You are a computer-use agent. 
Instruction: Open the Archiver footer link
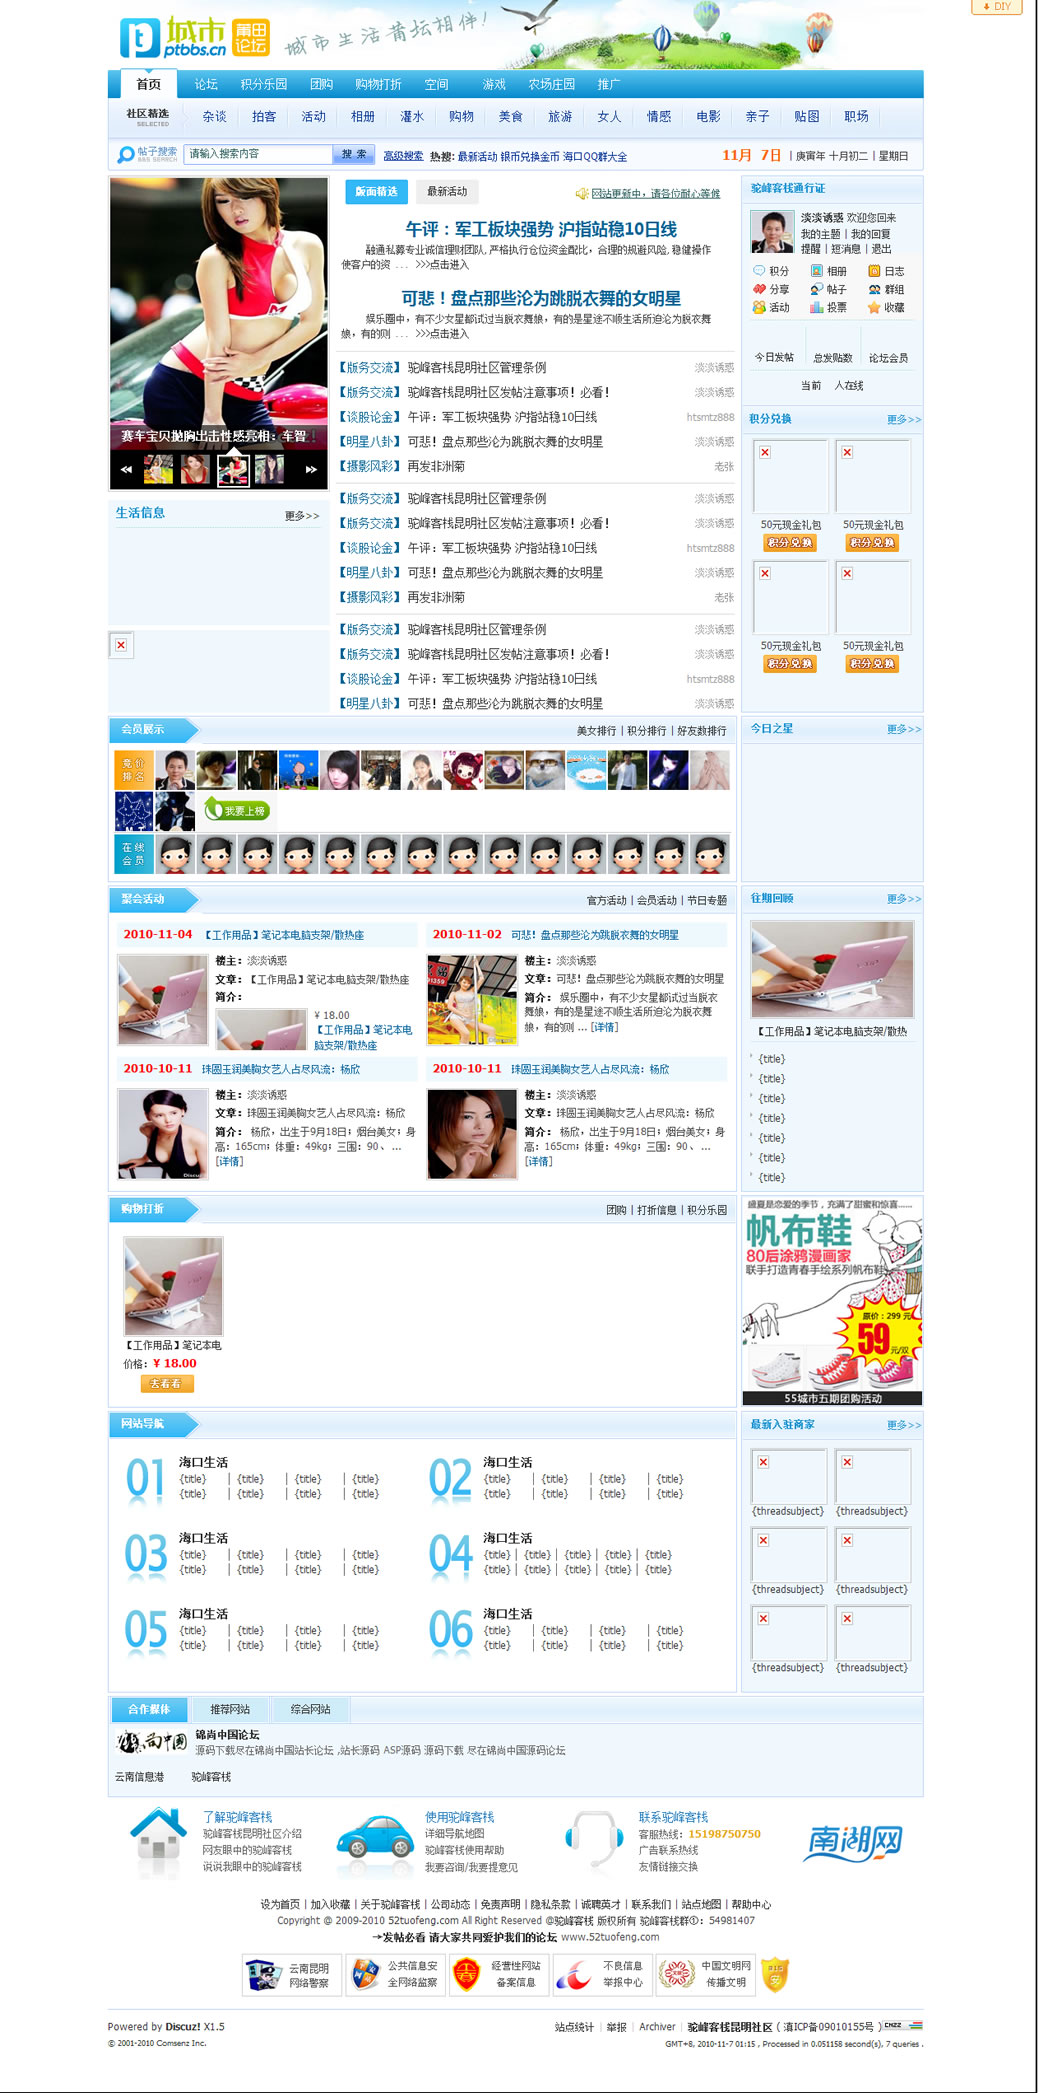(657, 2027)
